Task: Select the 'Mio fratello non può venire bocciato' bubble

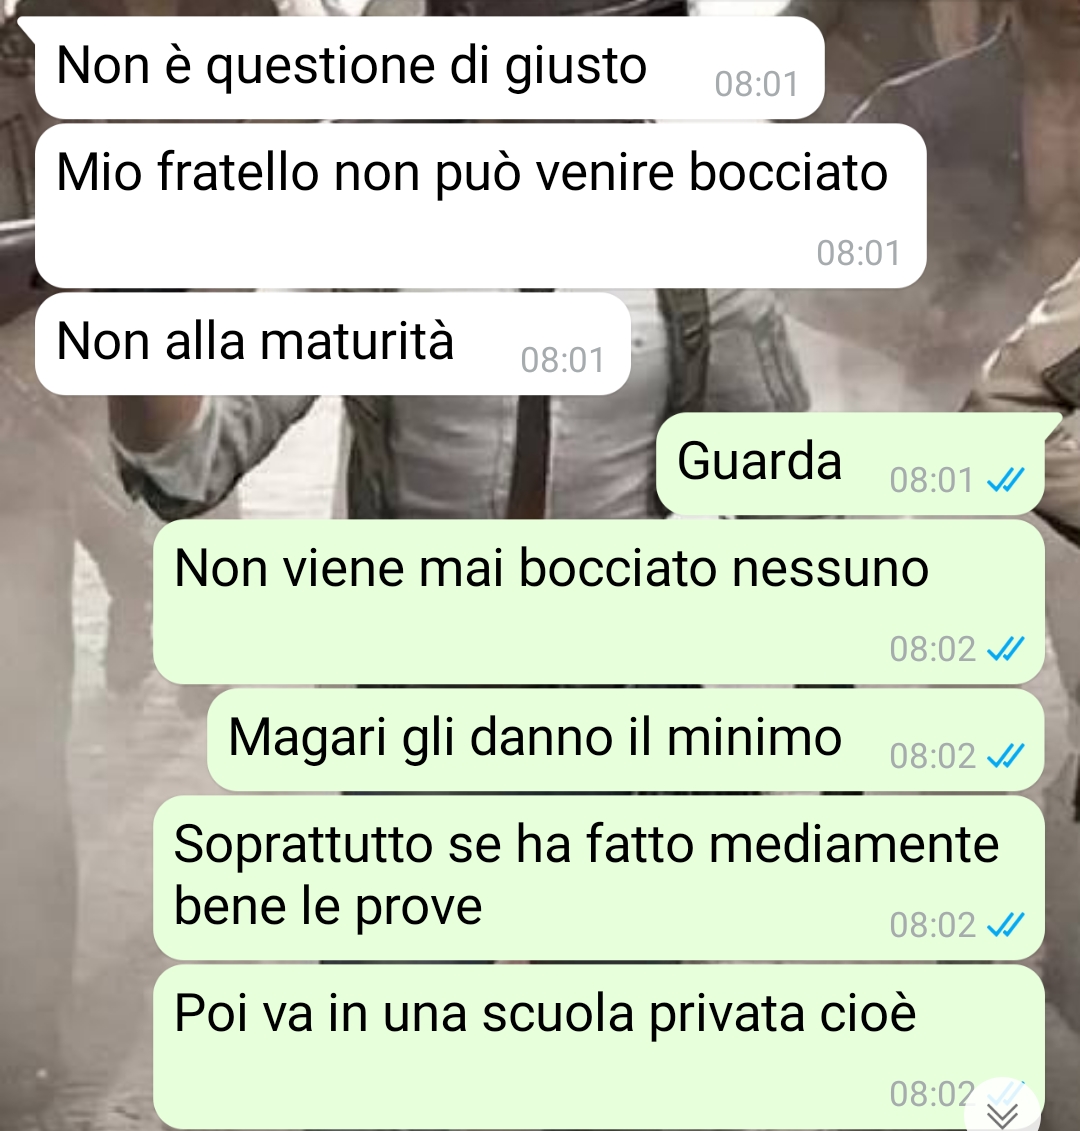Action: pyautogui.click(x=480, y=206)
